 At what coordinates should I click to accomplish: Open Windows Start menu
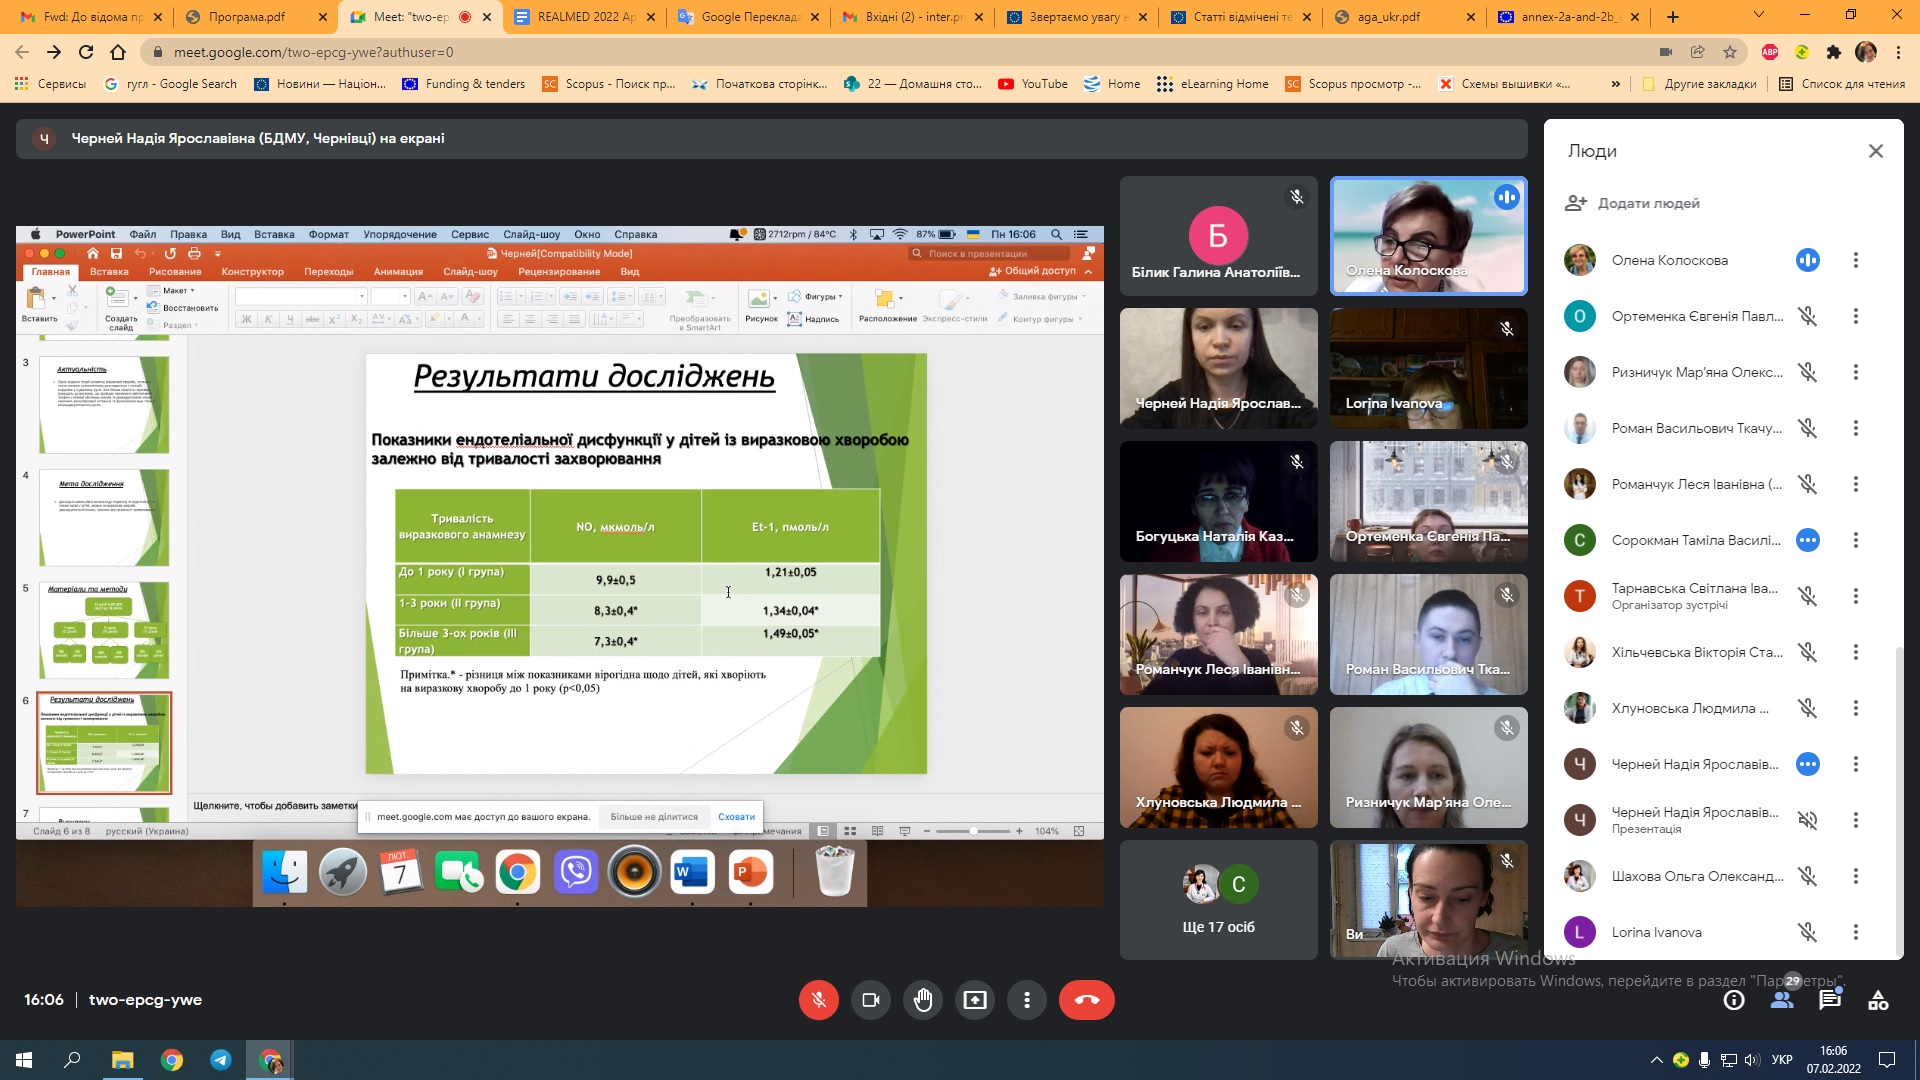(24, 1060)
